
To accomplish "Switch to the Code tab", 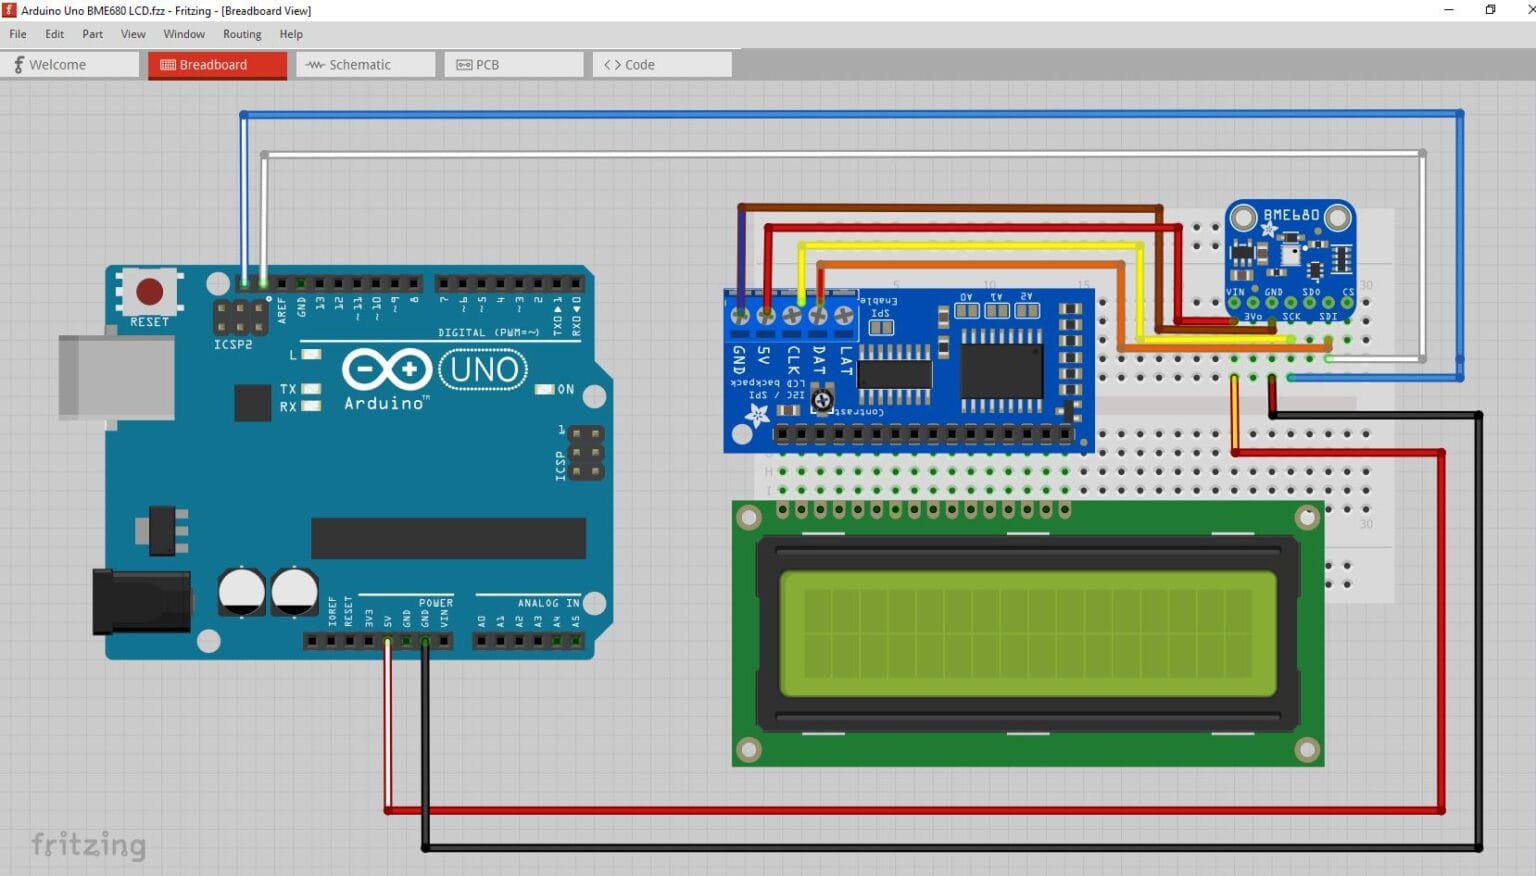I will tap(662, 65).
